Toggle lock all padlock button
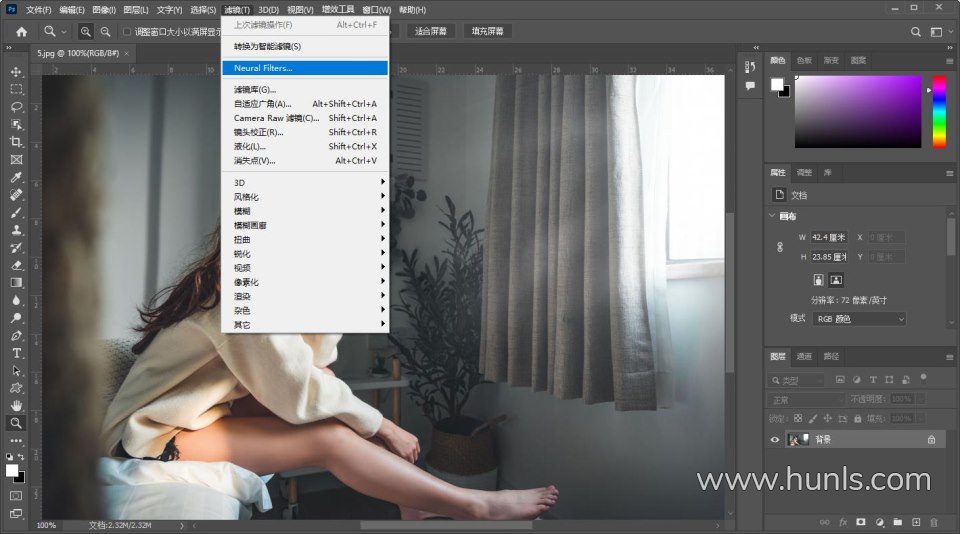960x534 pixels. [857, 419]
